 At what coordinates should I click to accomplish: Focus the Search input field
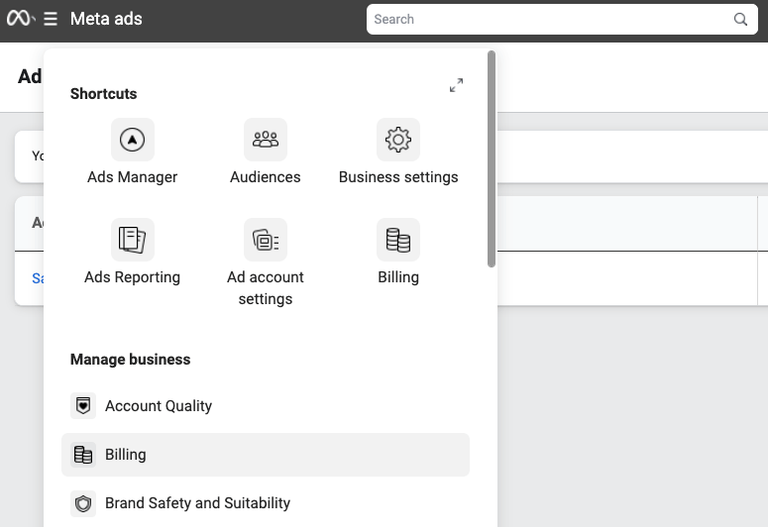(550, 19)
